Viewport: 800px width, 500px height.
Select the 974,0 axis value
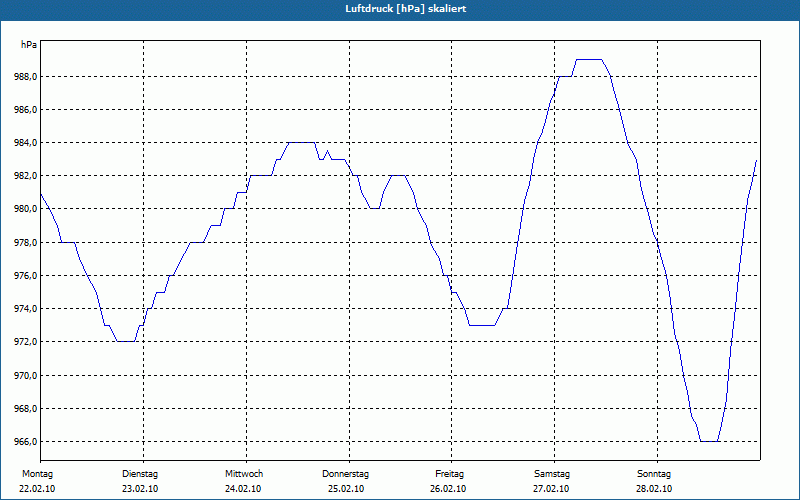pos(26,309)
